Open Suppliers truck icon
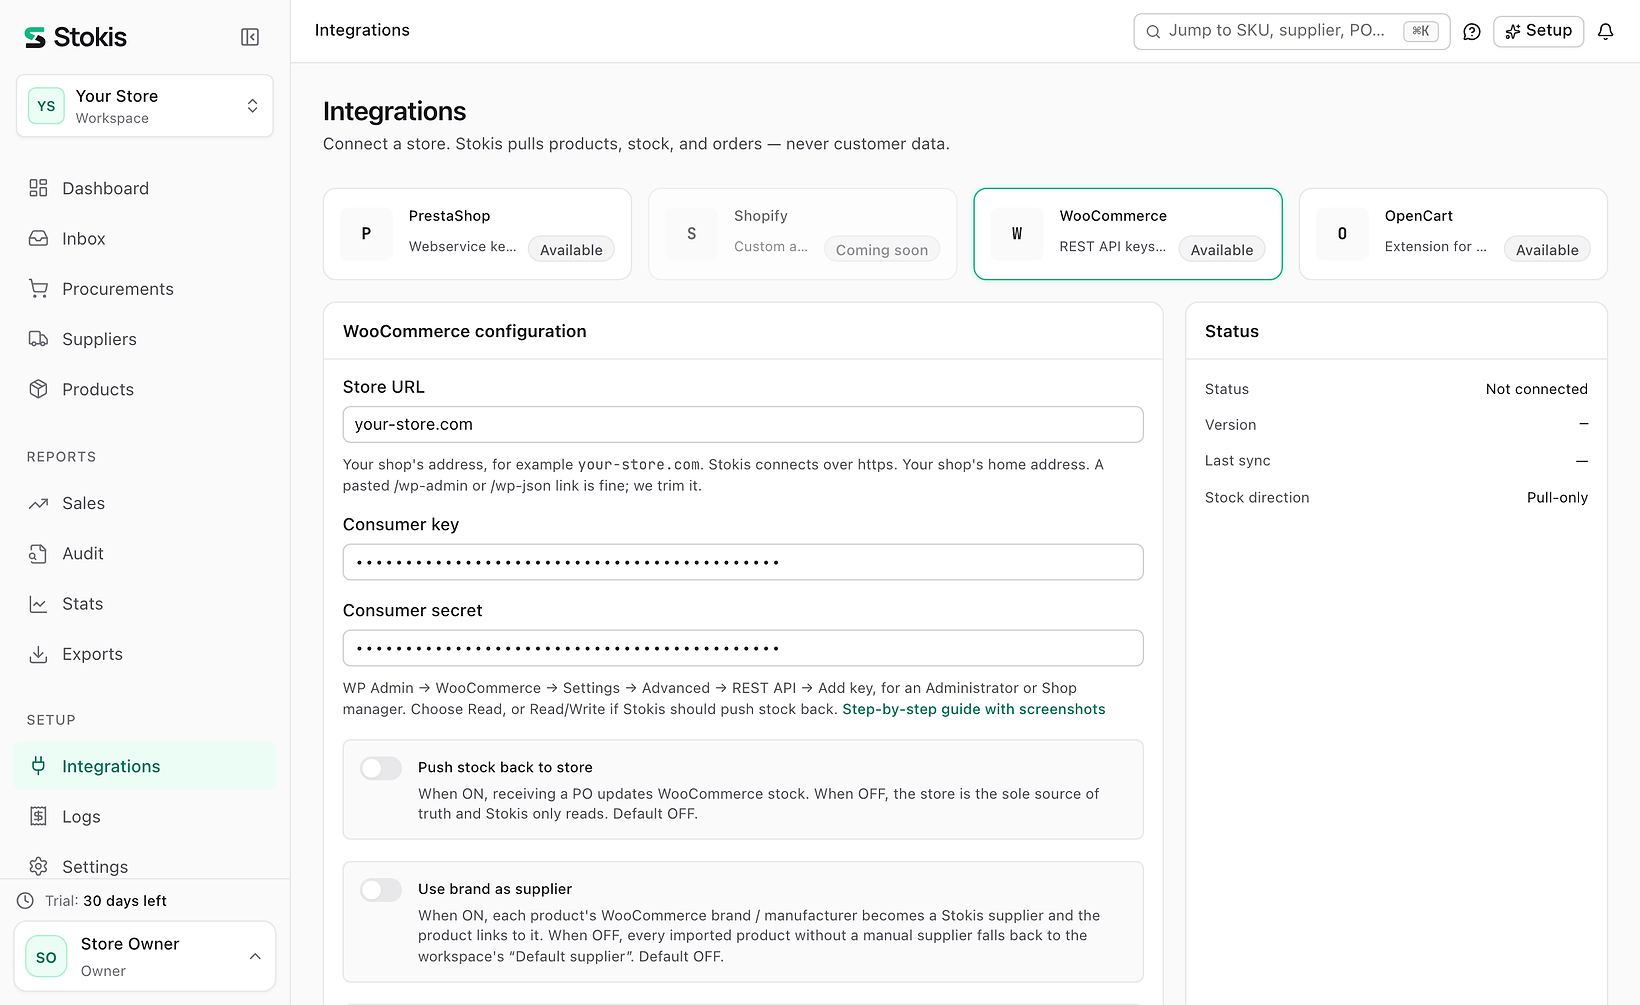This screenshot has width=1640, height=1005. tap(38, 339)
